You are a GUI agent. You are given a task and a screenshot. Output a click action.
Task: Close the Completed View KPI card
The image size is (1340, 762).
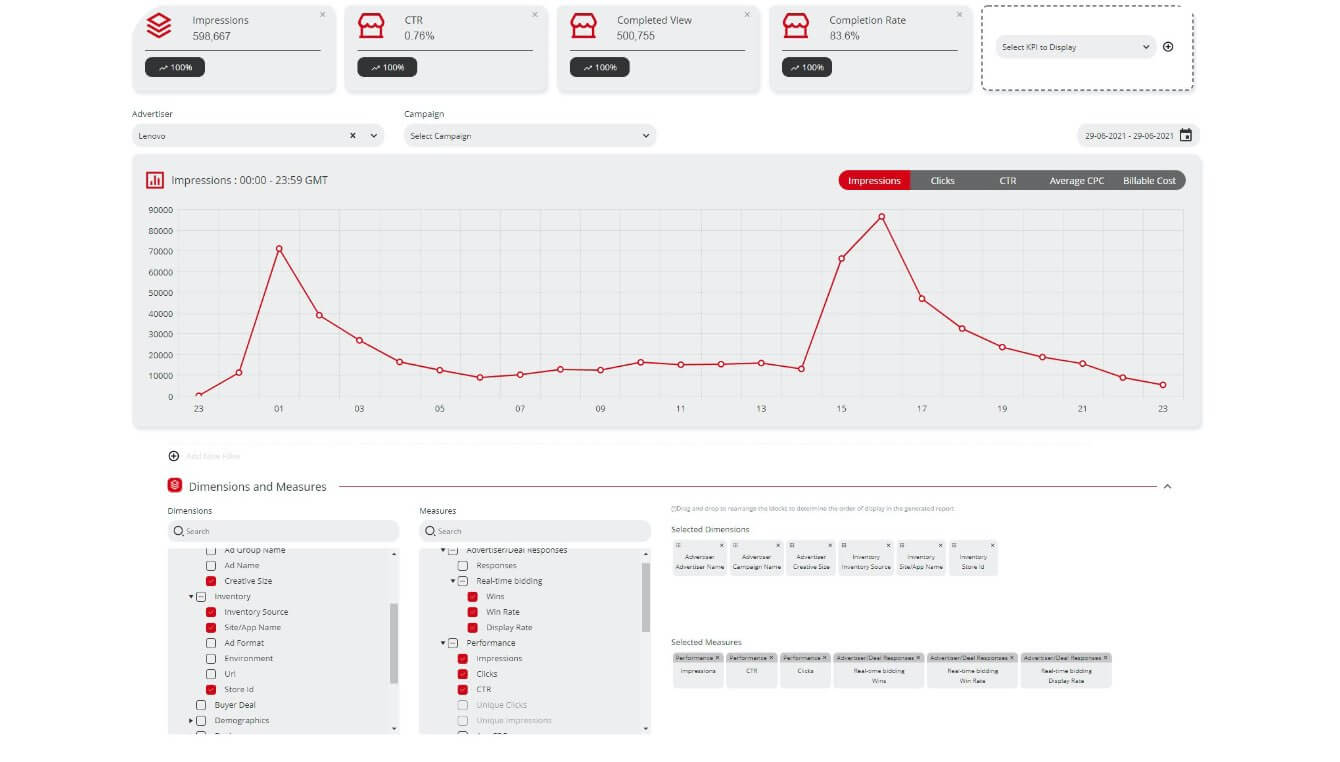pyautogui.click(x=747, y=15)
